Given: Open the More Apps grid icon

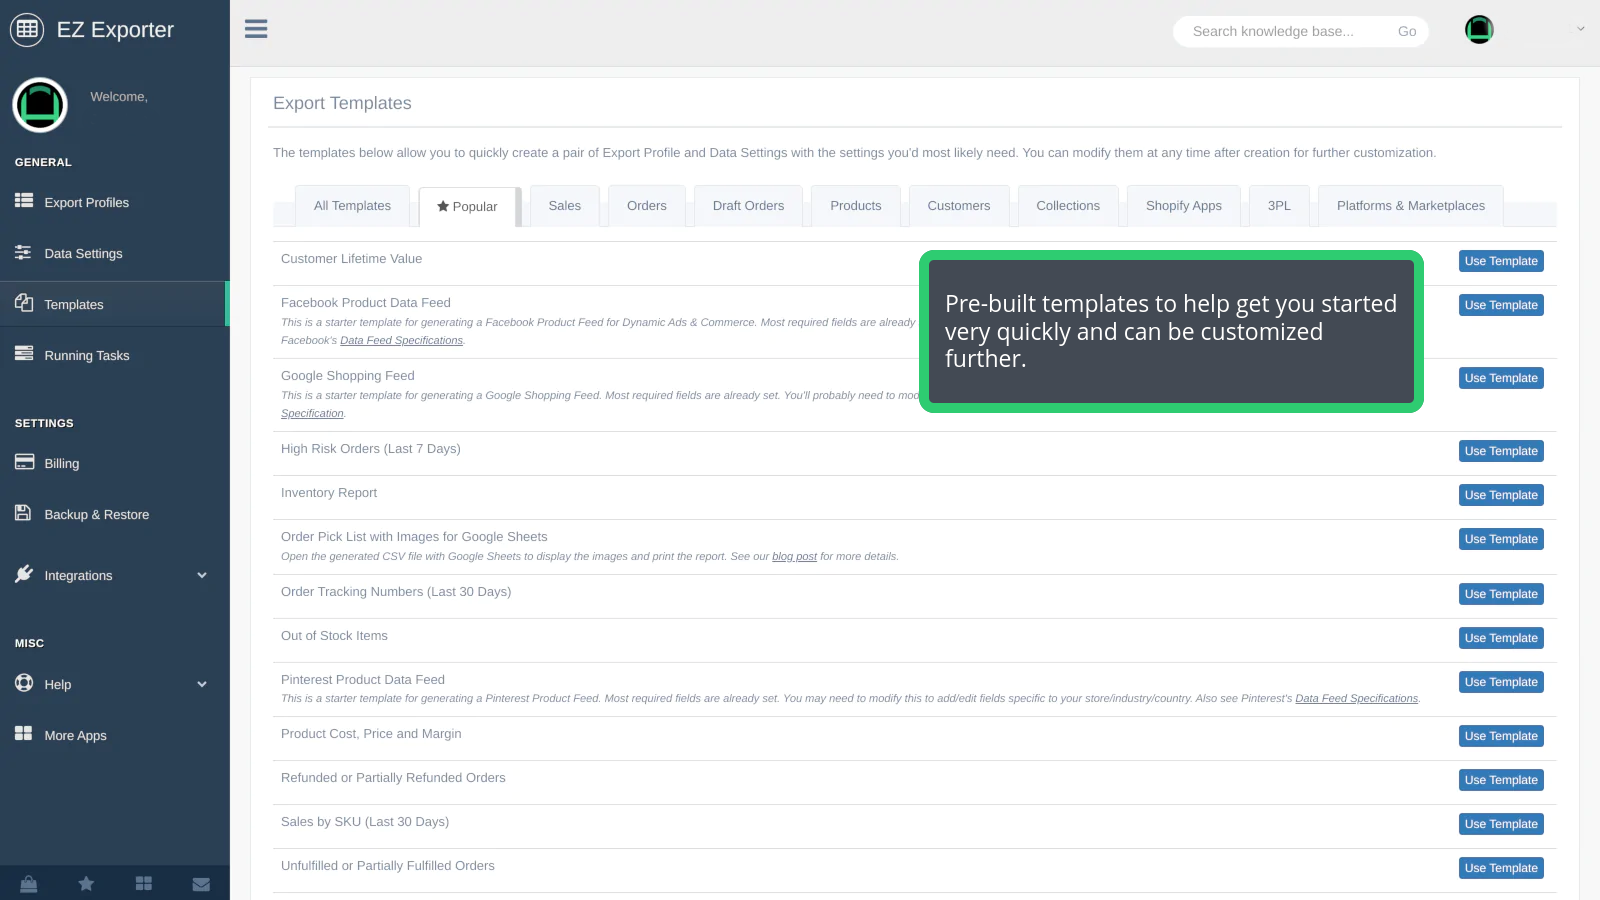Looking at the screenshot, I should coord(24,734).
